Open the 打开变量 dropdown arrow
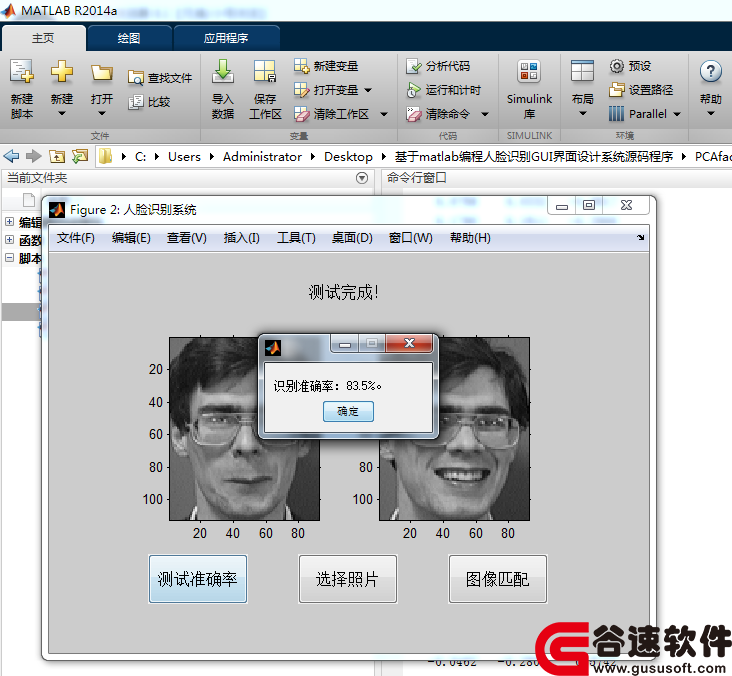This screenshot has width=732, height=676. click(x=368, y=90)
